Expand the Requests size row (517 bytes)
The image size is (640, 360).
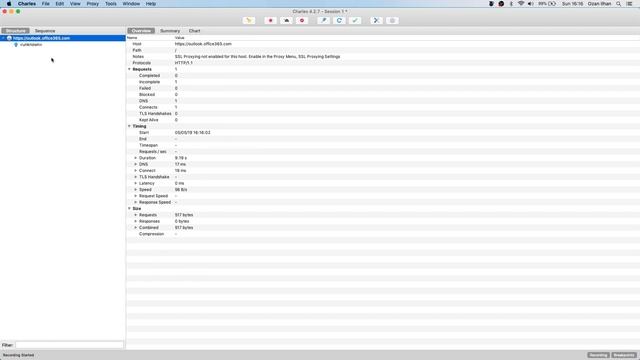136,215
